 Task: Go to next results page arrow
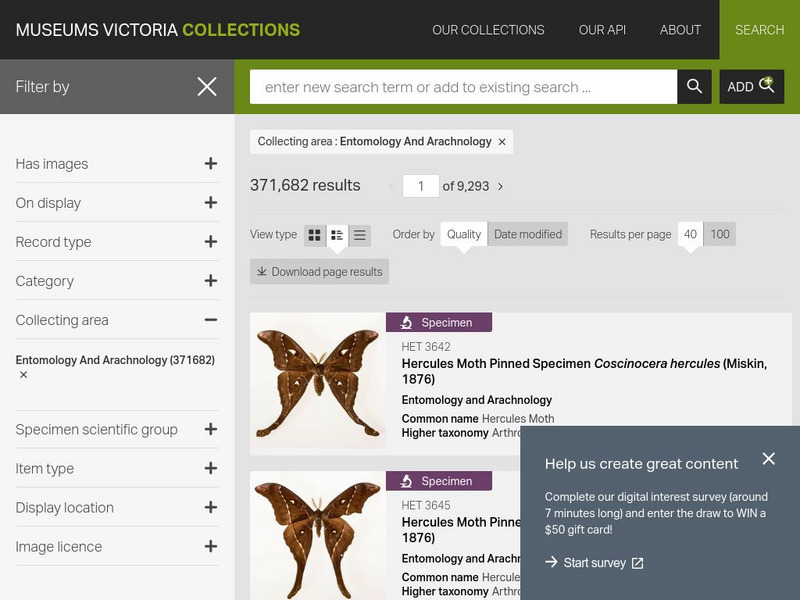click(x=501, y=187)
